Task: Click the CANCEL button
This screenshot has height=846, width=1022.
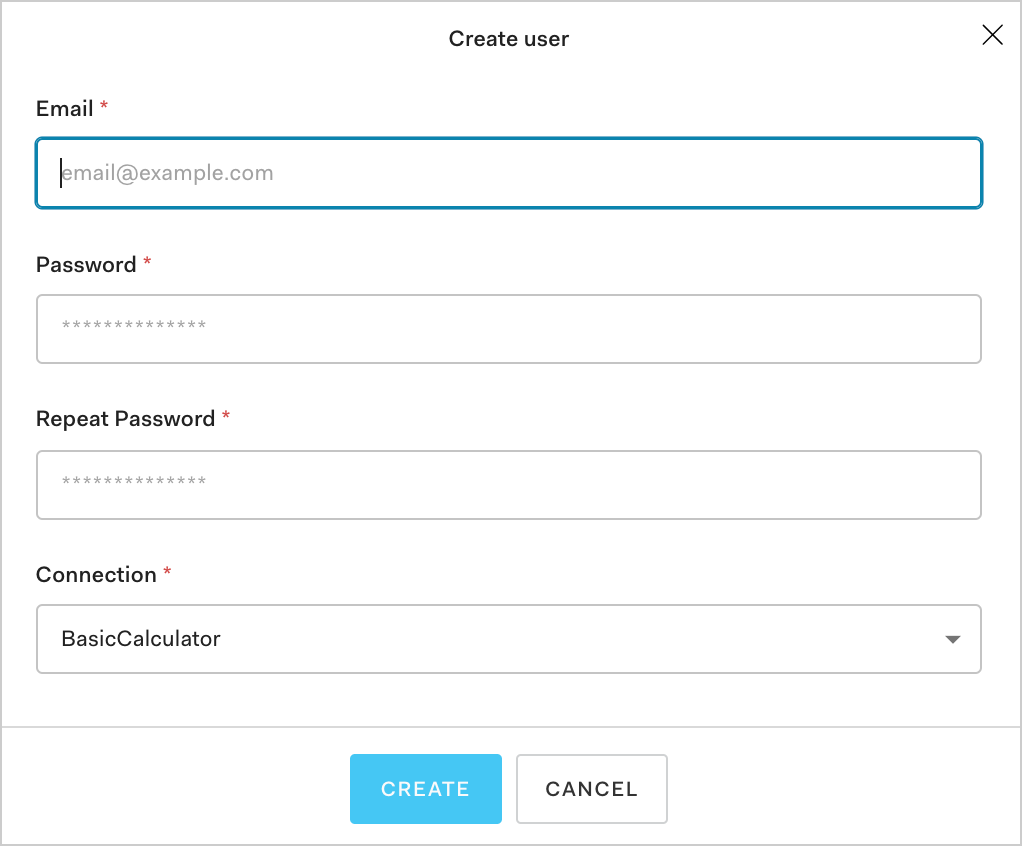Action: 591,789
